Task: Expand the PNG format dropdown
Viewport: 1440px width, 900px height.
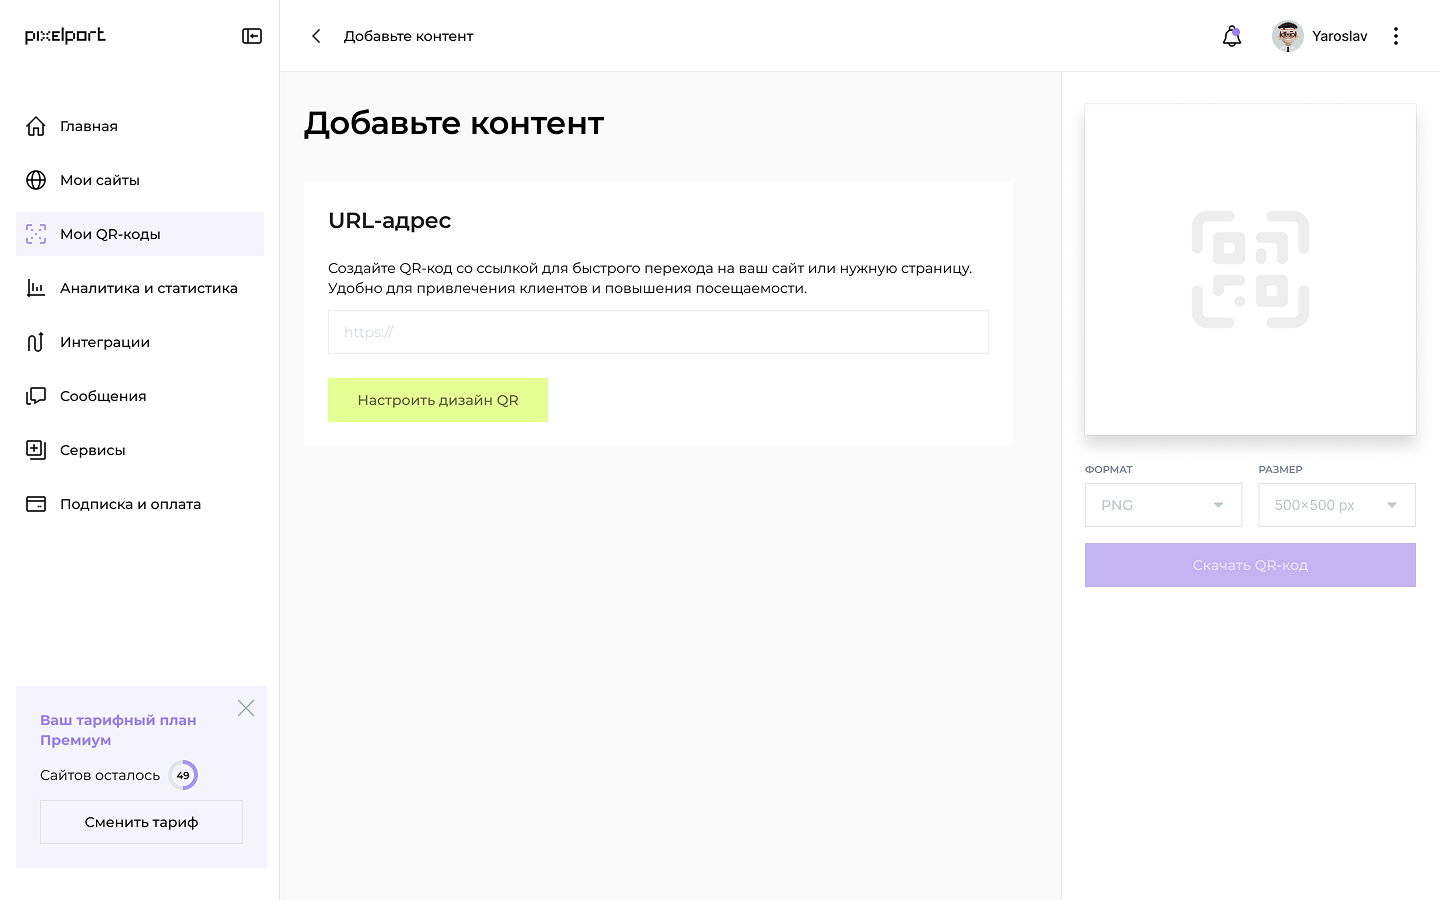Action: pos(1163,505)
